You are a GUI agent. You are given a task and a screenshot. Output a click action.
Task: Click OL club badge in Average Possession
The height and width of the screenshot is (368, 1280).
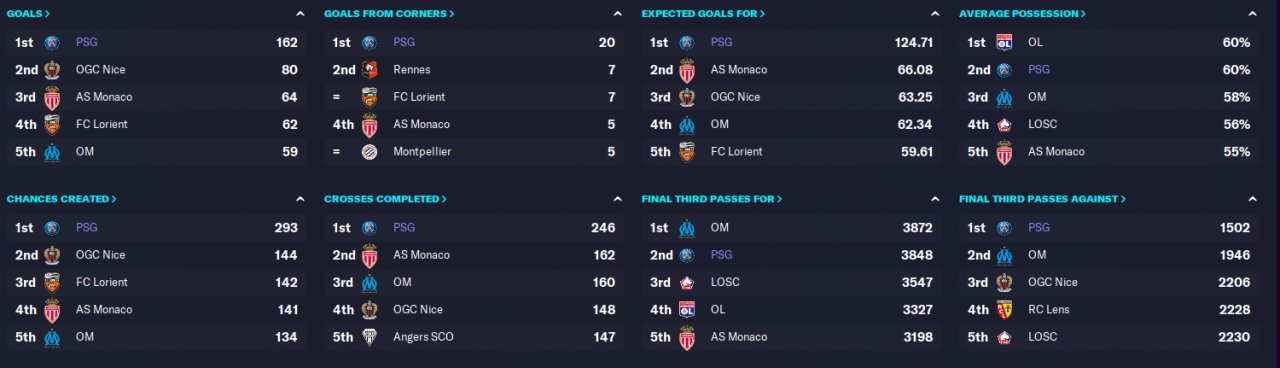tap(1004, 43)
